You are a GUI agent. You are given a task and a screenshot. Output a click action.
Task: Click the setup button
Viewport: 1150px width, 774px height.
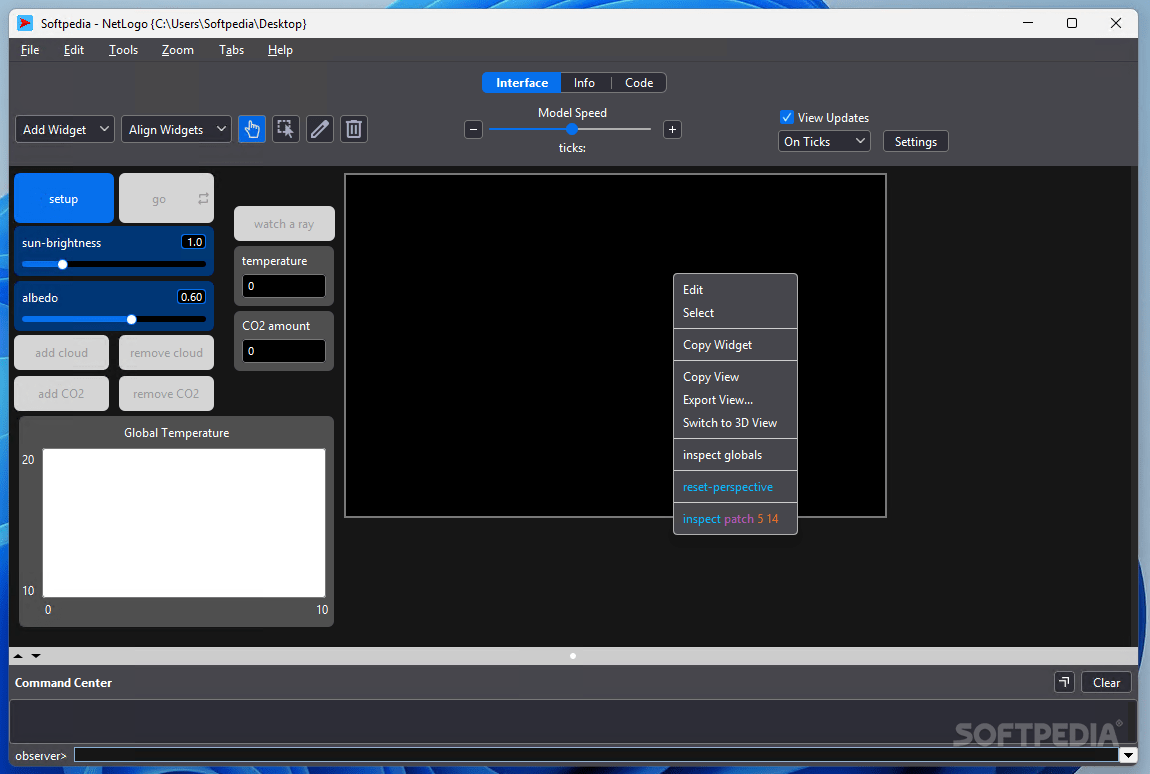64,198
